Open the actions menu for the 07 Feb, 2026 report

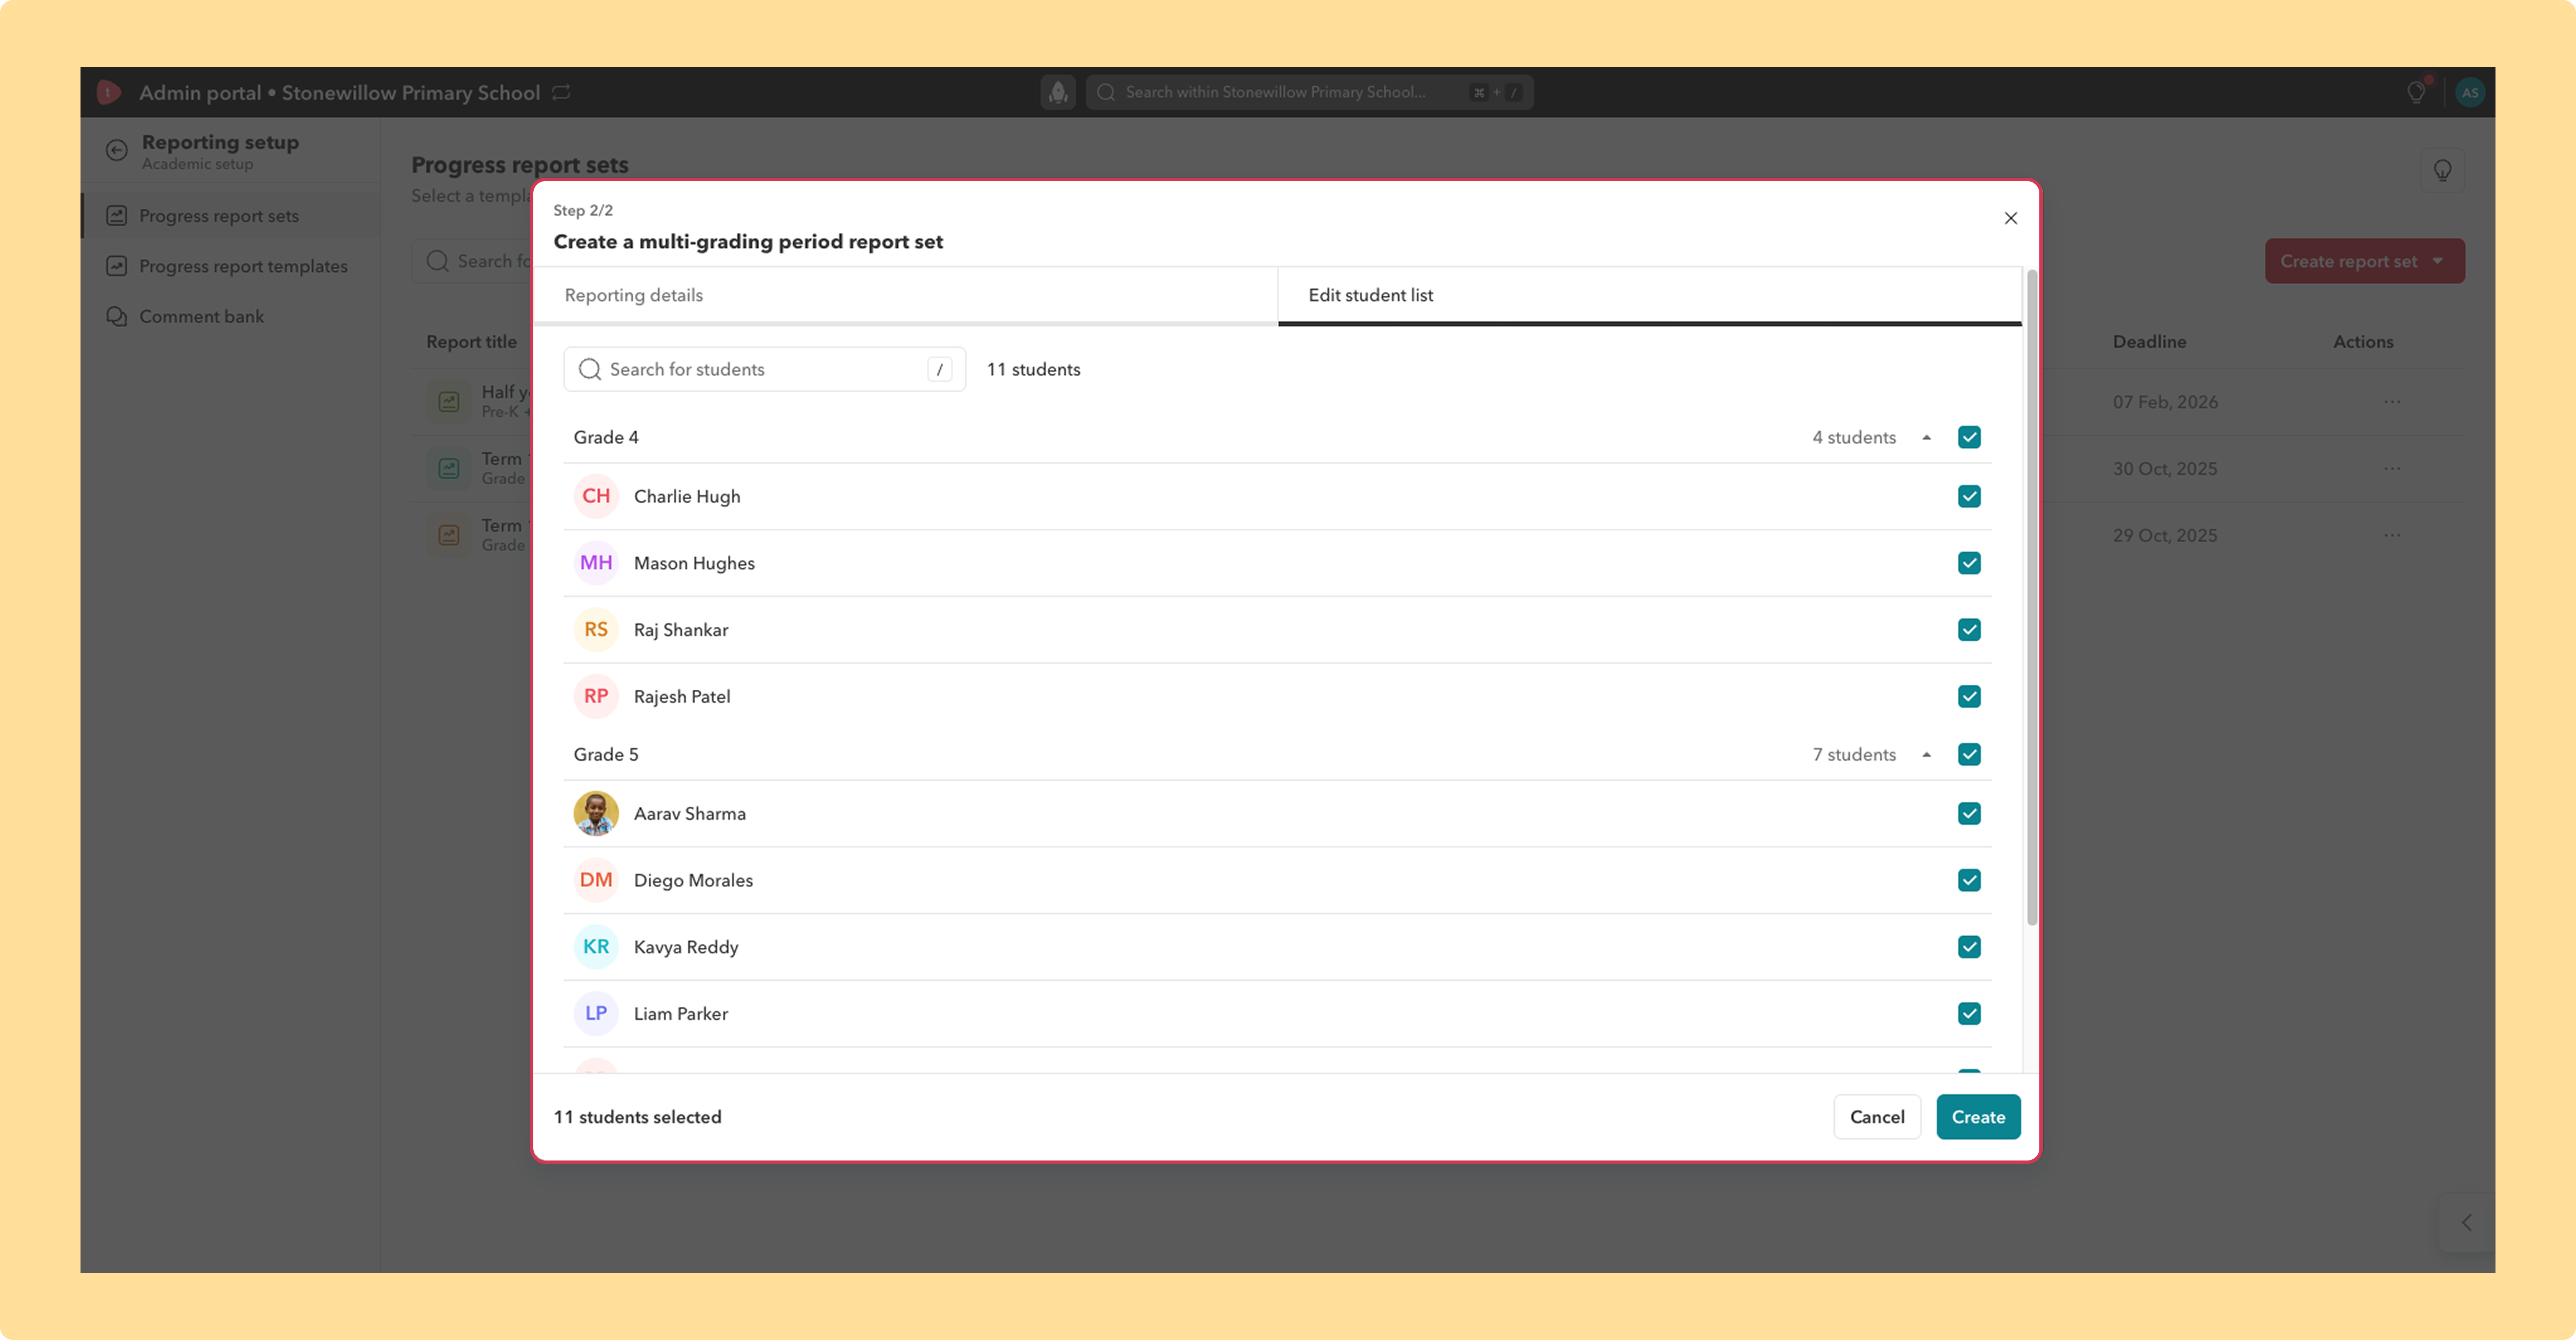(2392, 402)
